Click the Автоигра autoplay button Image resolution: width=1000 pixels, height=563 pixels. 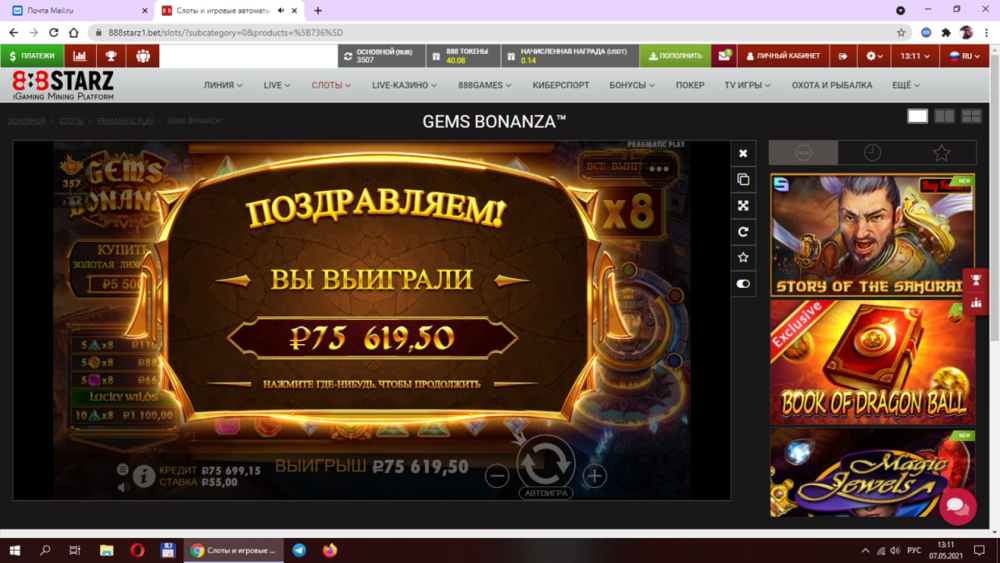point(546,493)
